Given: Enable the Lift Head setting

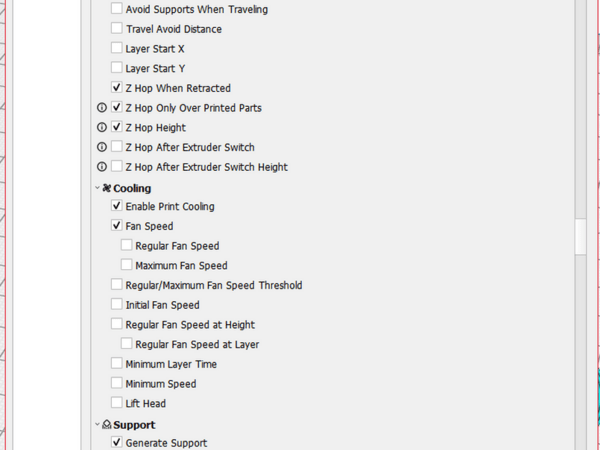Looking at the screenshot, I should [117, 403].
